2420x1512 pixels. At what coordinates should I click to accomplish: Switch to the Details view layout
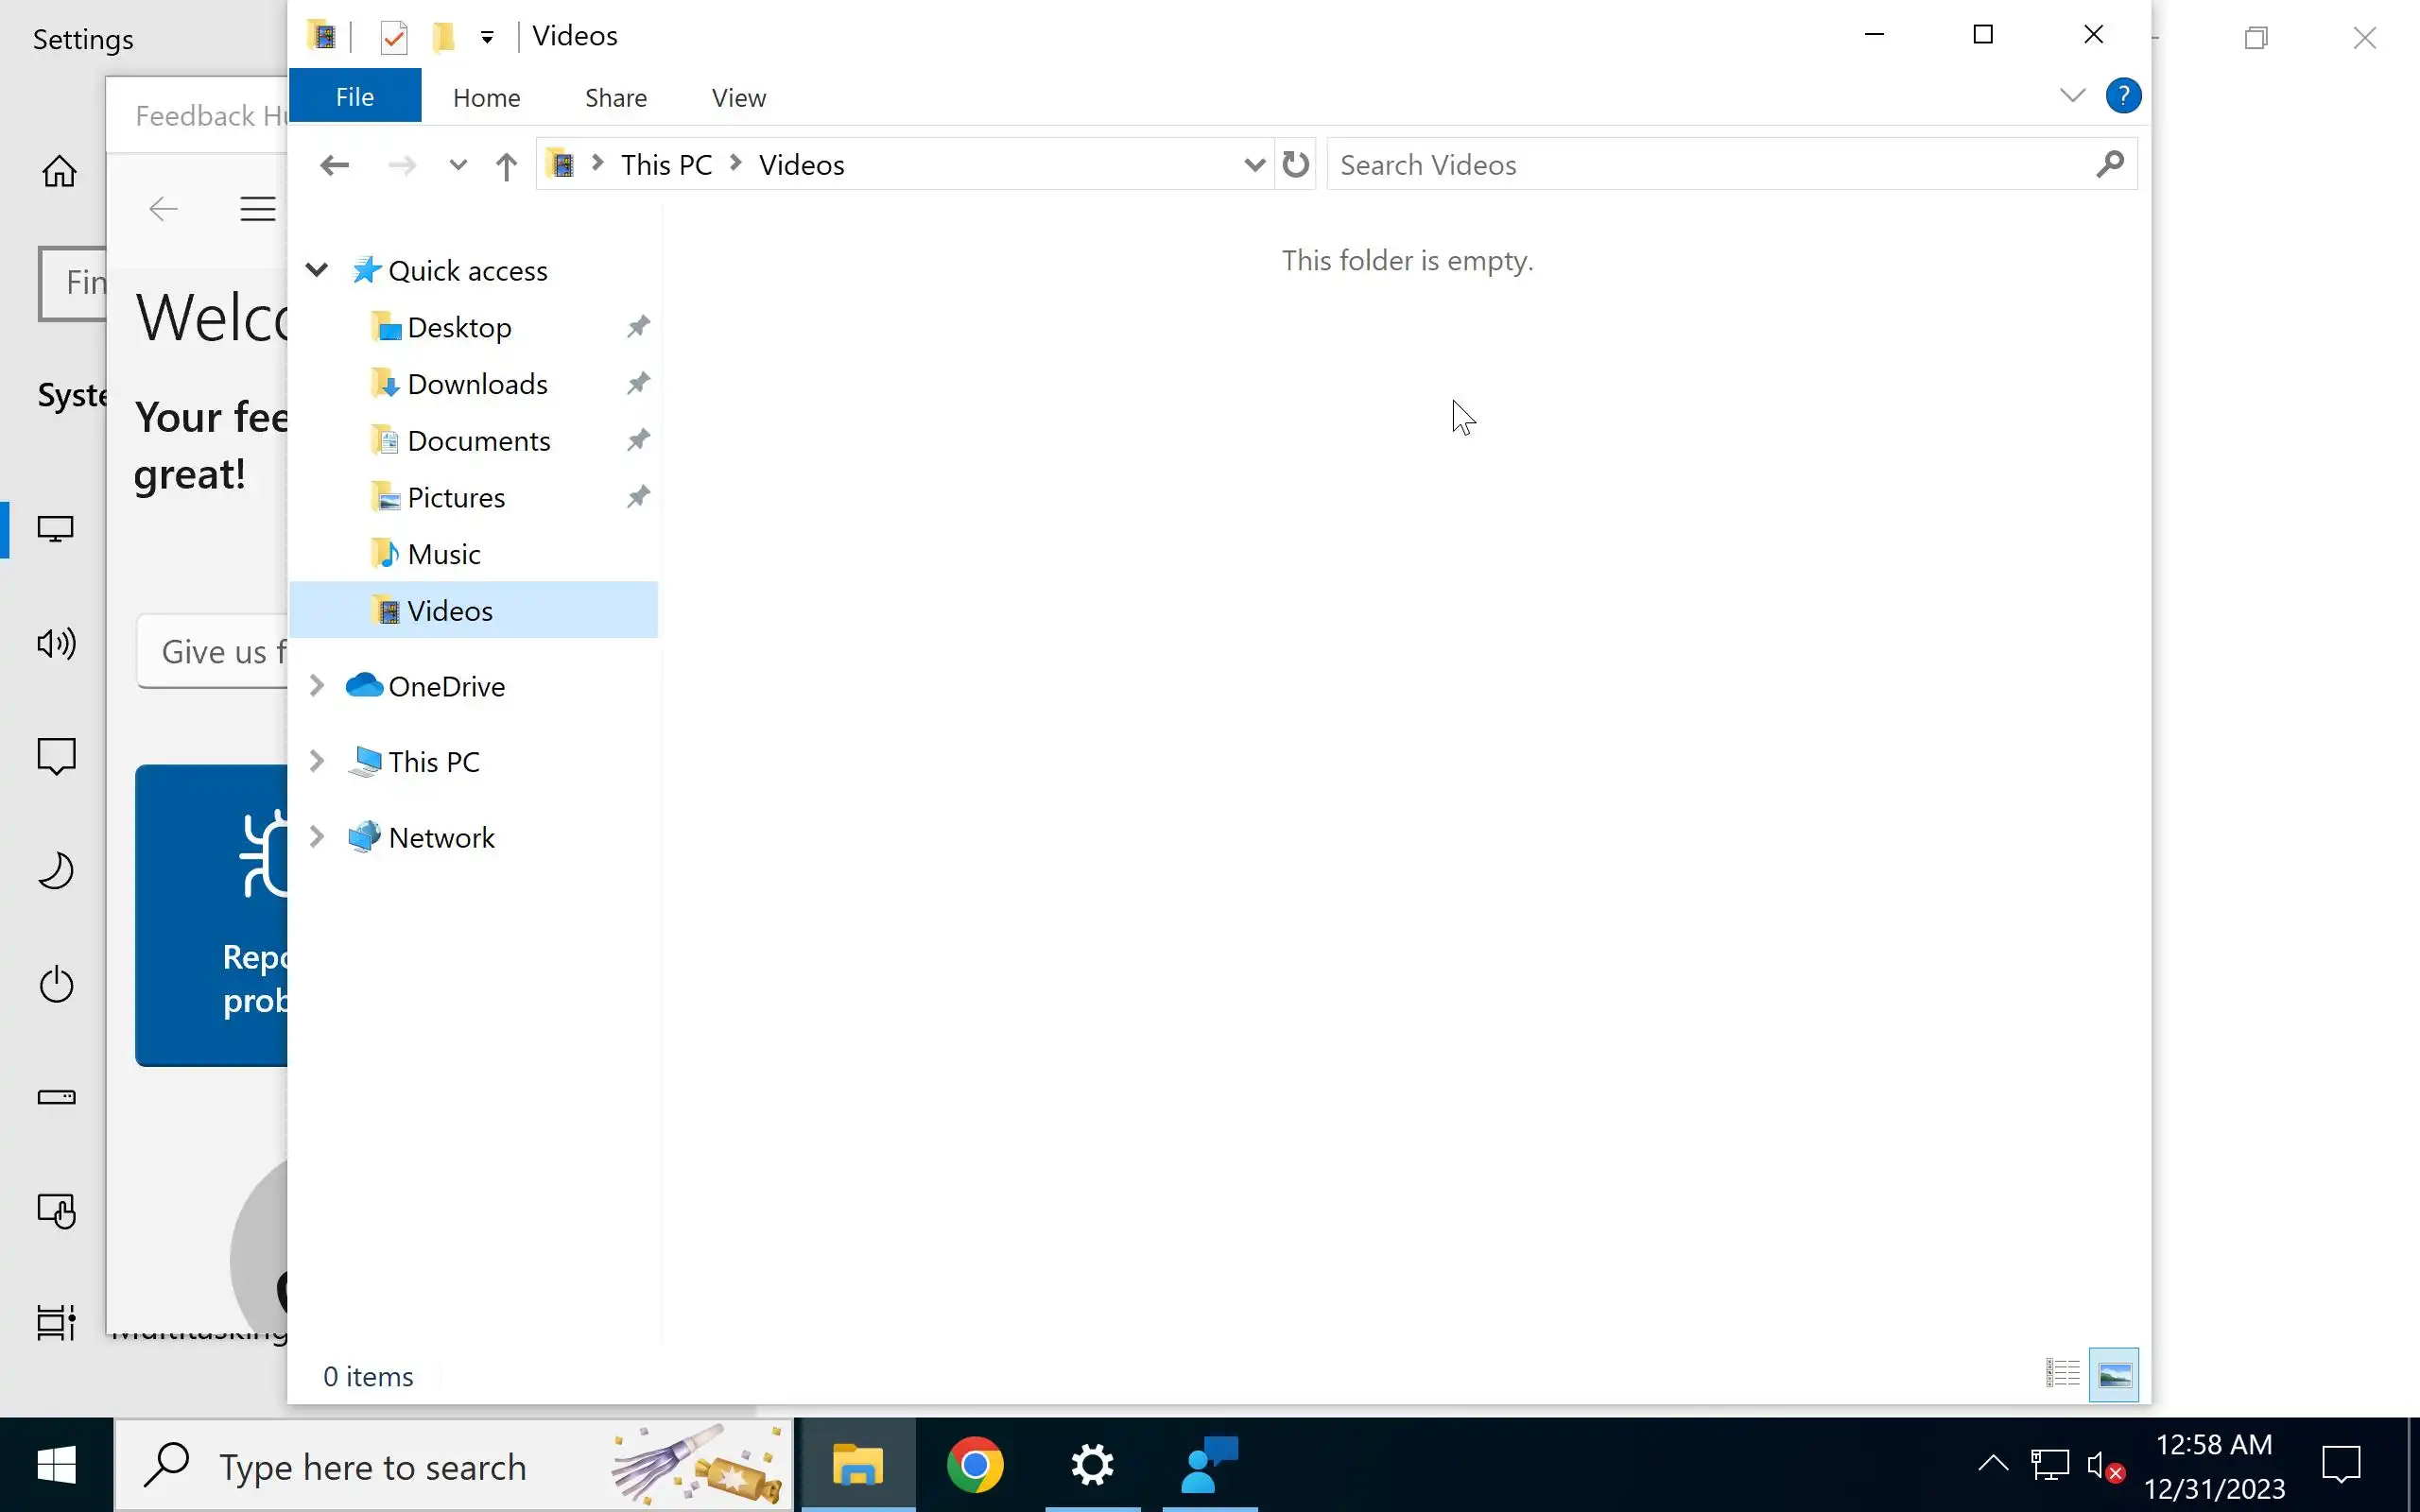(2061, 1374)
